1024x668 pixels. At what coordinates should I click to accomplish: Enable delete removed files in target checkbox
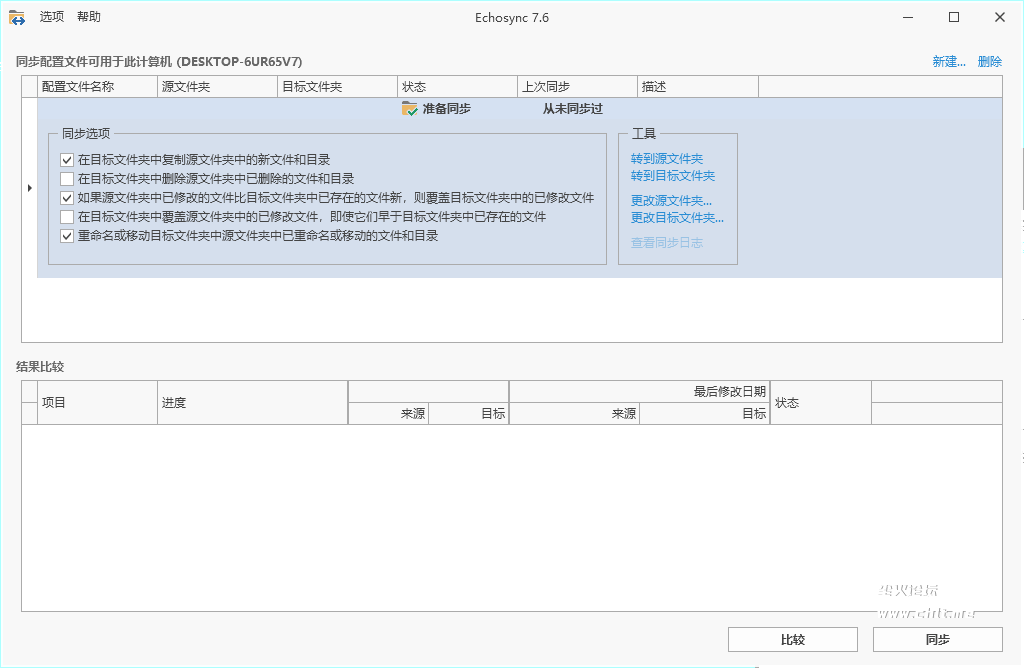(67, 179)
